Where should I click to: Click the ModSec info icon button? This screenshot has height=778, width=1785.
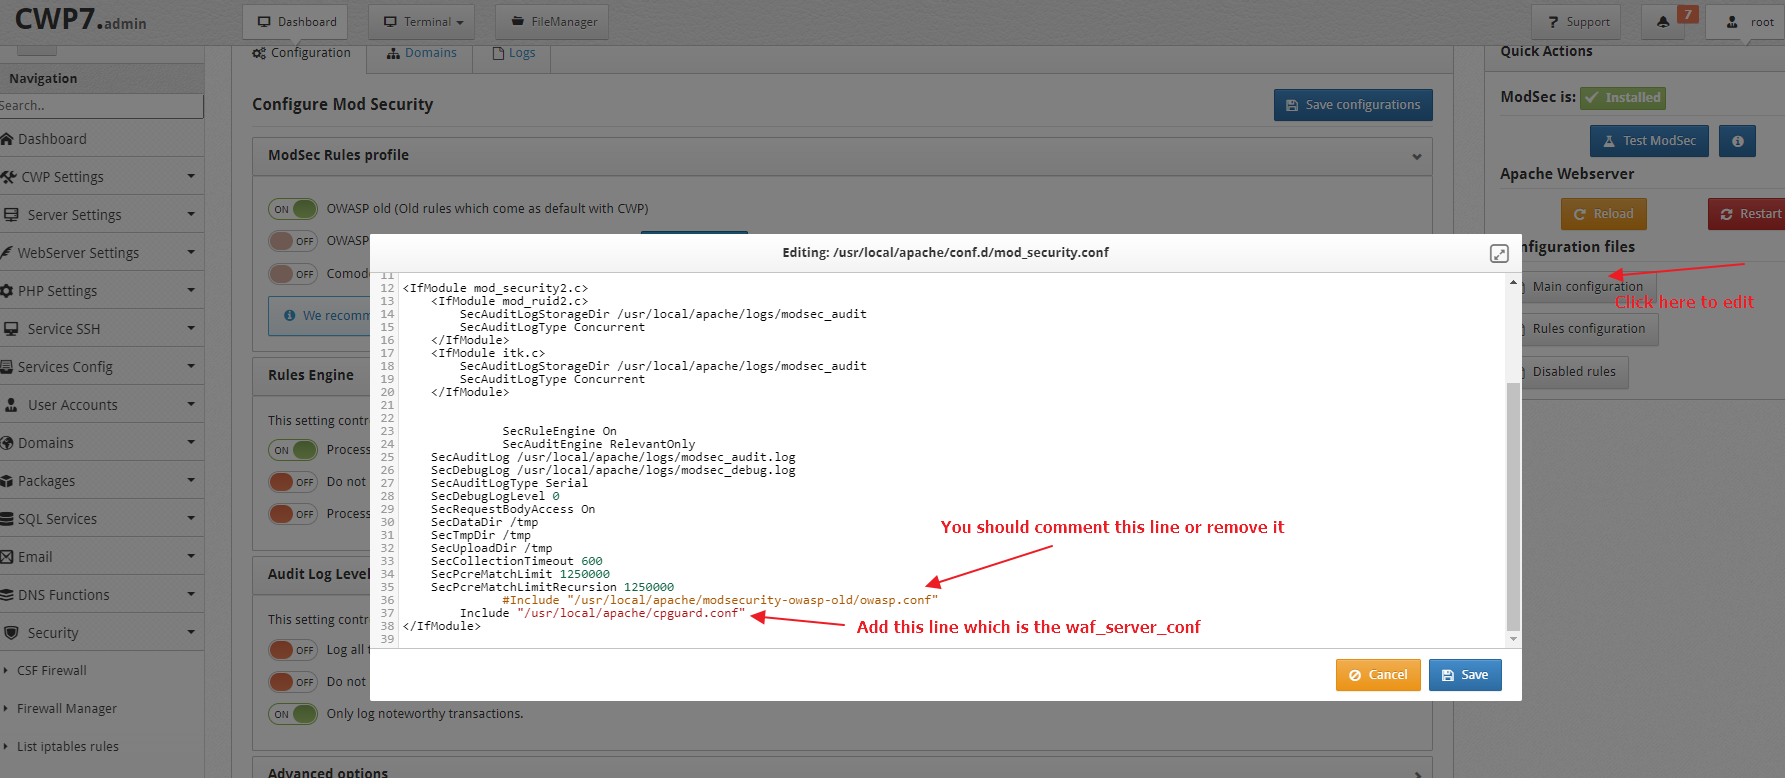point(1737,141)
